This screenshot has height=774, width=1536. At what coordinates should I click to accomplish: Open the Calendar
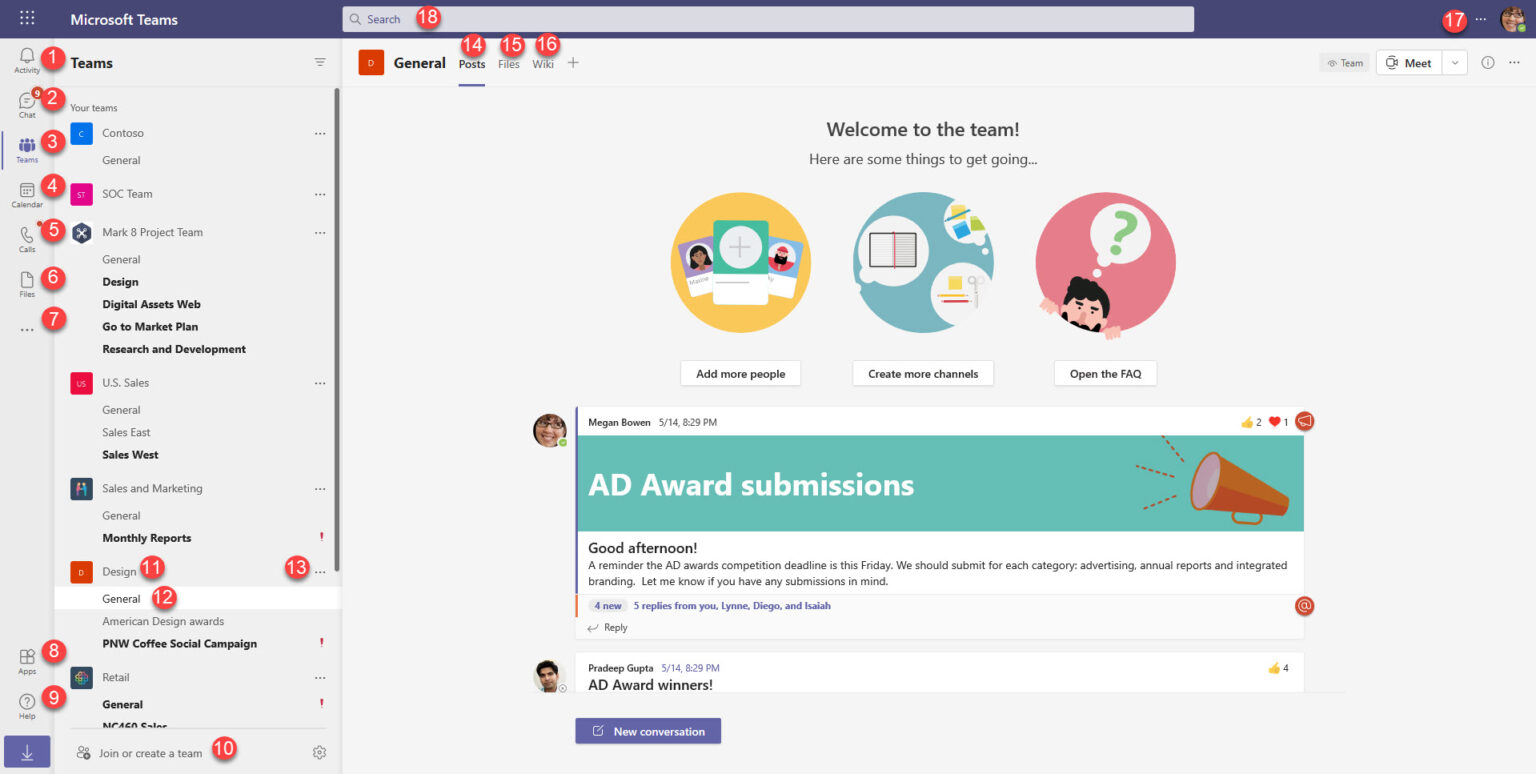pos(26,190)
